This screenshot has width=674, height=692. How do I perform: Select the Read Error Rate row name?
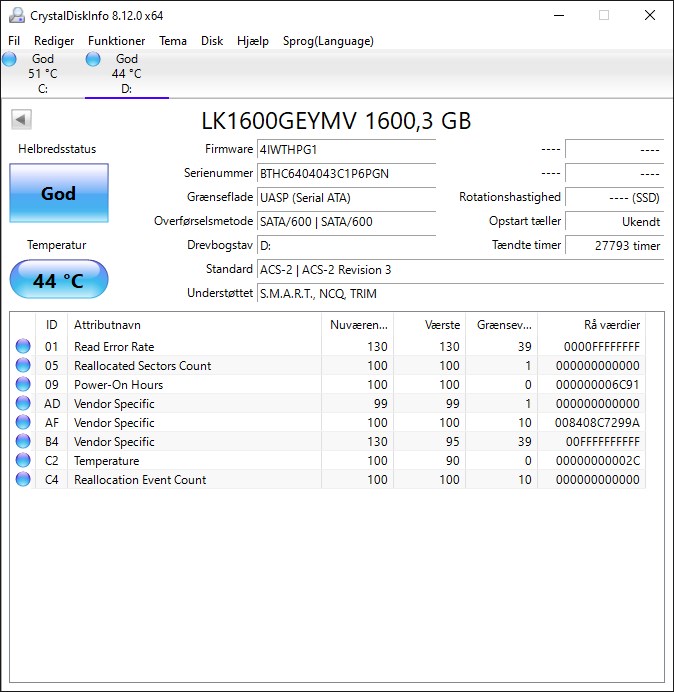tap(114, 346)
